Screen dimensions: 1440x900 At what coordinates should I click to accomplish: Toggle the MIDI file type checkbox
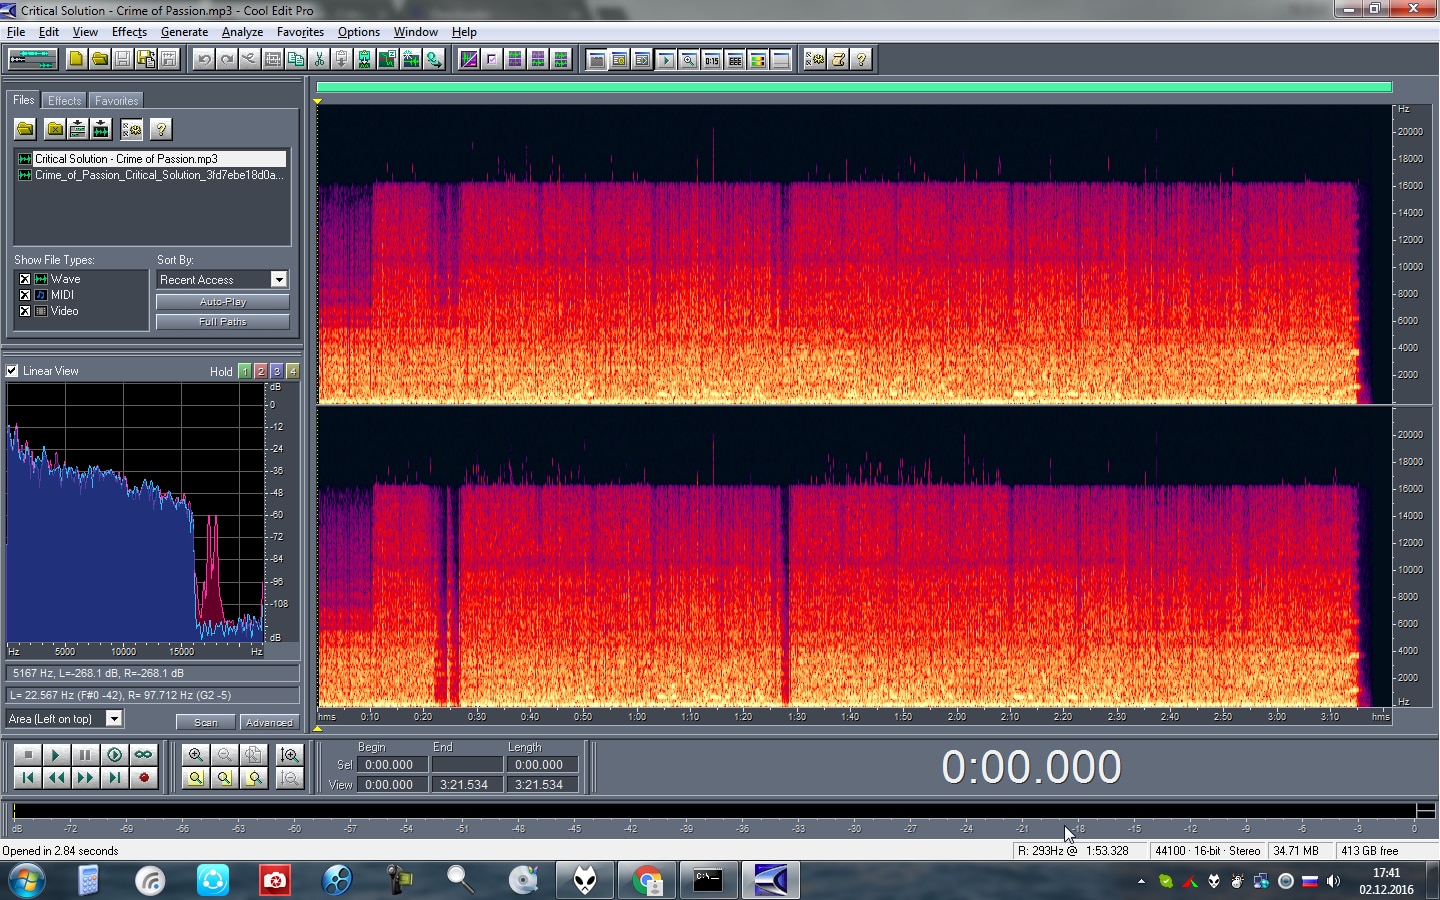25,295
